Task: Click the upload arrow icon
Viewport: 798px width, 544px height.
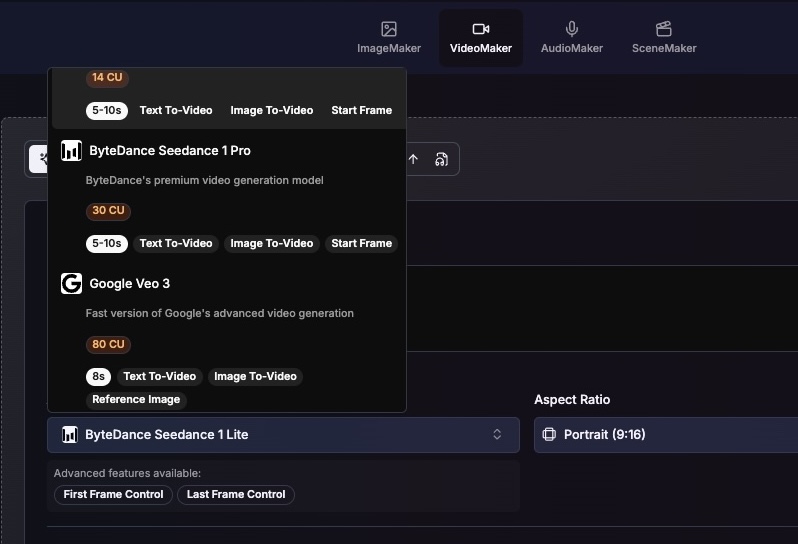Action: 413,159
